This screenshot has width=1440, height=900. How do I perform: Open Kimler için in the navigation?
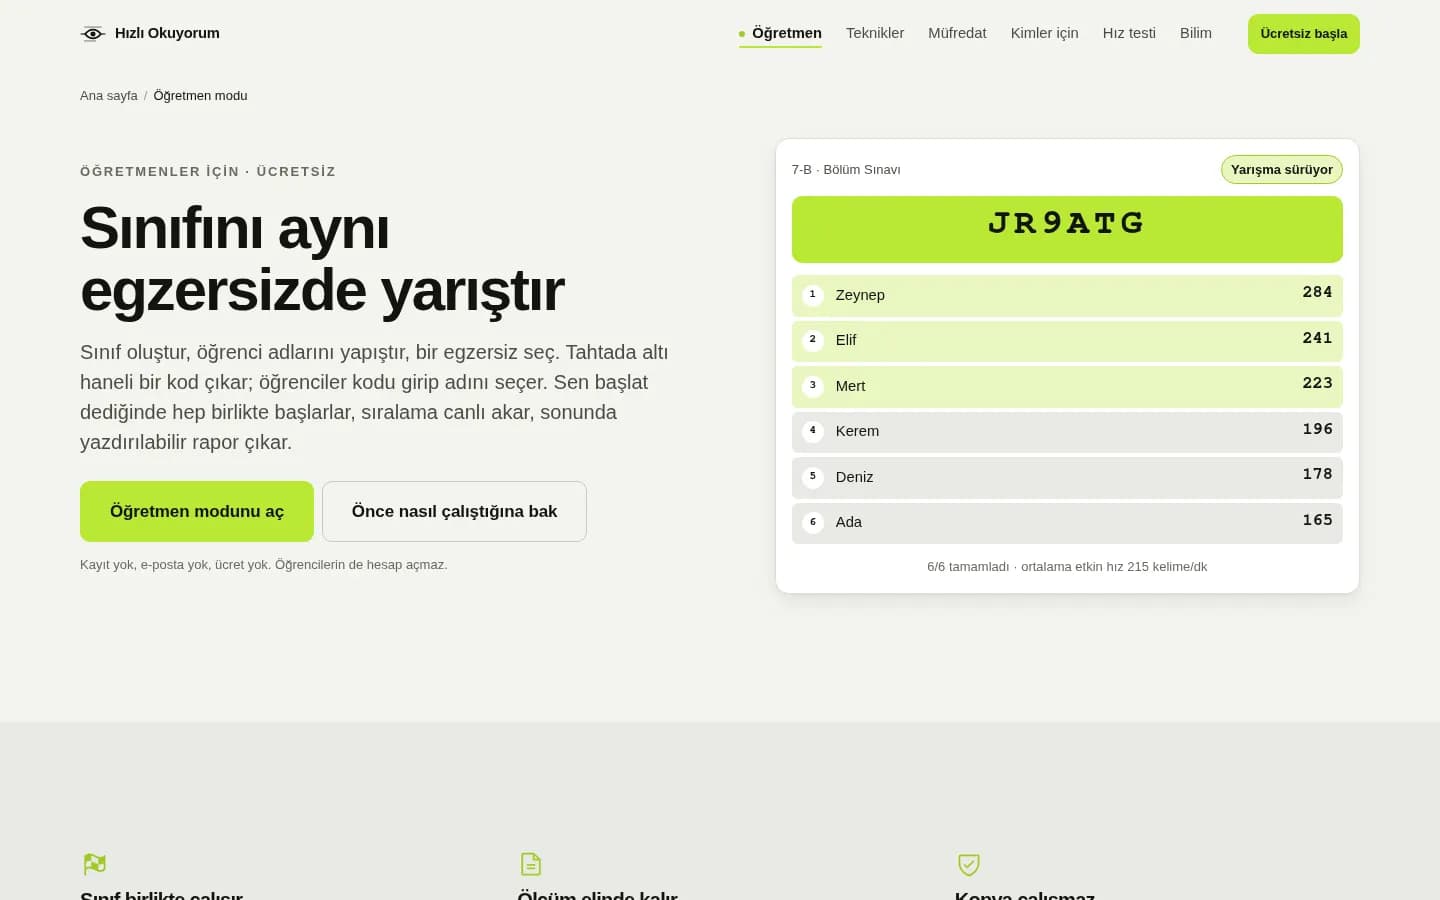click(1044, 33)
